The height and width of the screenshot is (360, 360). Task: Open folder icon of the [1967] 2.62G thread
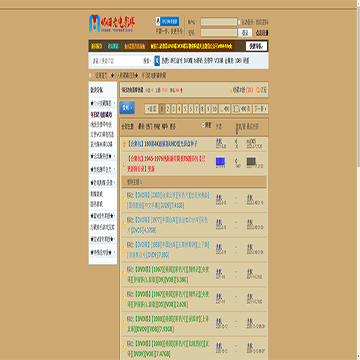124,299
